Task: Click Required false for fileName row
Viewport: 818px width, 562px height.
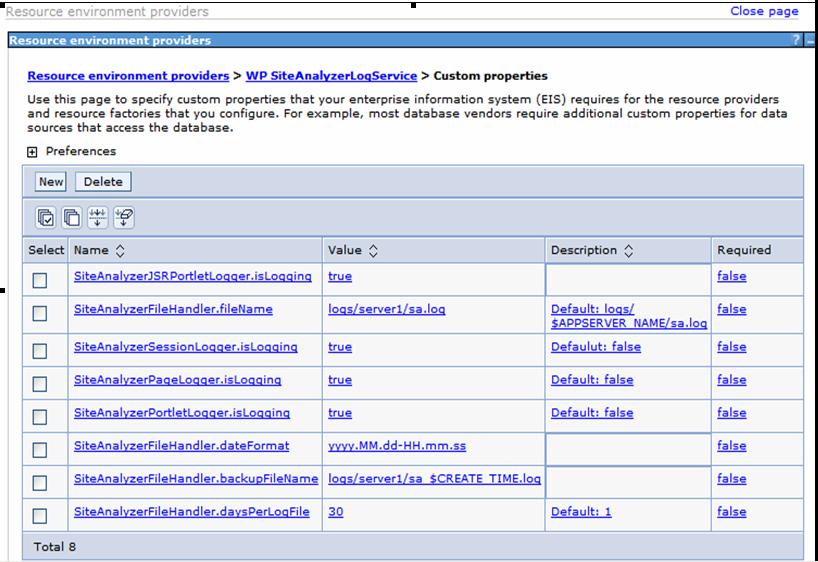Action: click(x=731, y=309)
